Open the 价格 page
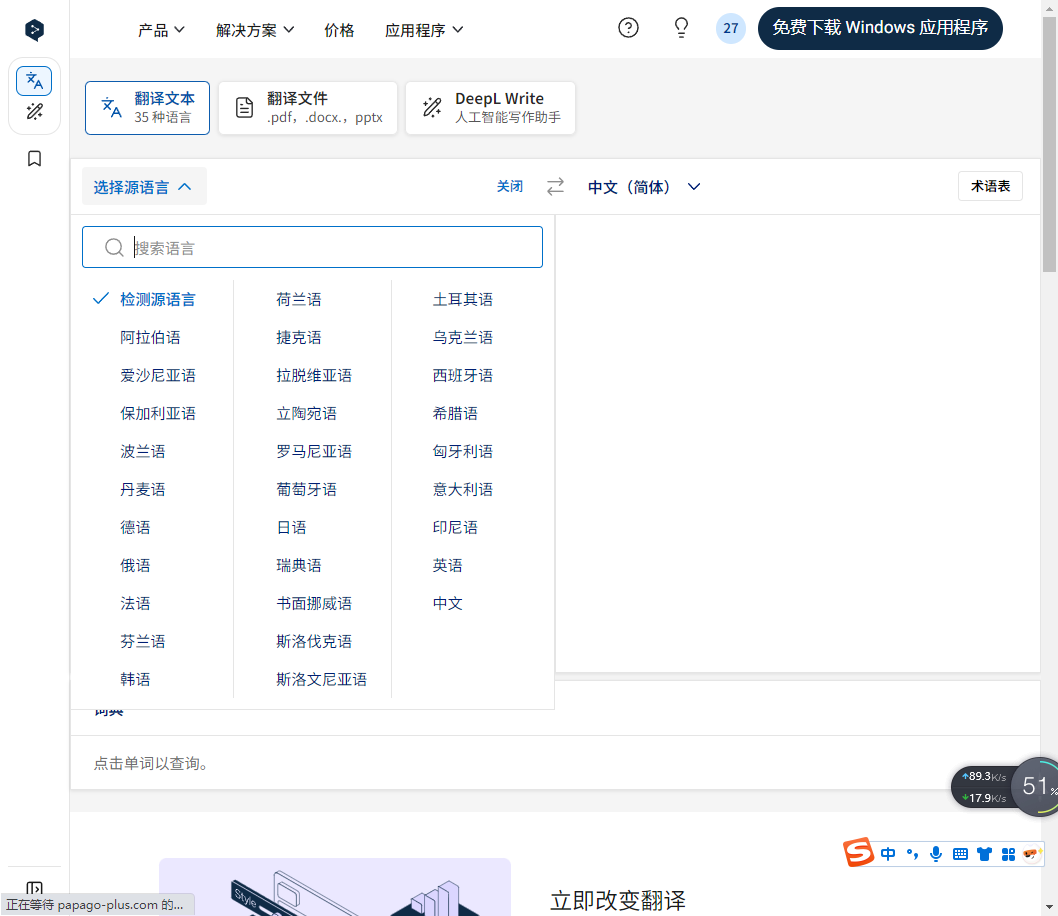Viewport: 1058px width, 916px height. click(339, 30)
